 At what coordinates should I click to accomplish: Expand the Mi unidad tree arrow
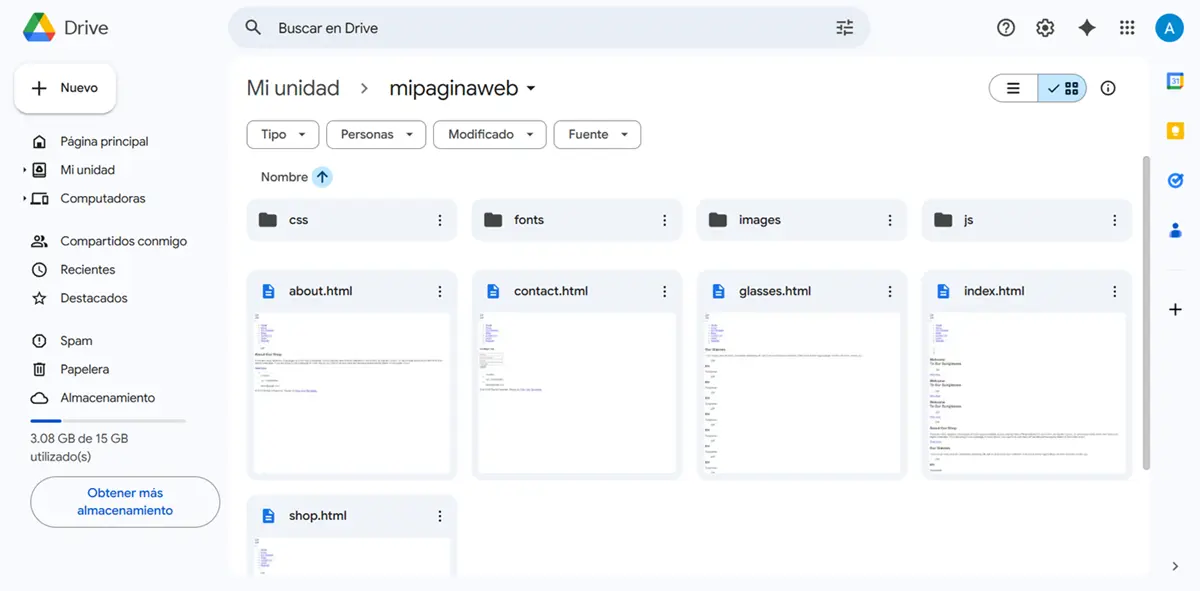[x=25, y=170]
